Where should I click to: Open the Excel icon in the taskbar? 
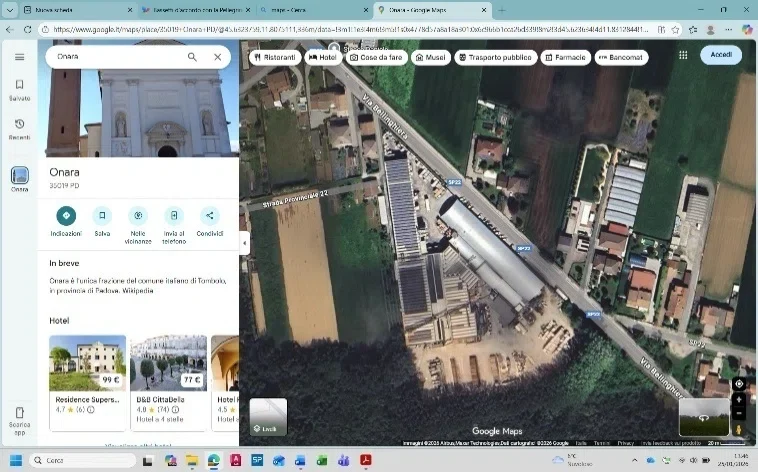click(x=321, y=460)
